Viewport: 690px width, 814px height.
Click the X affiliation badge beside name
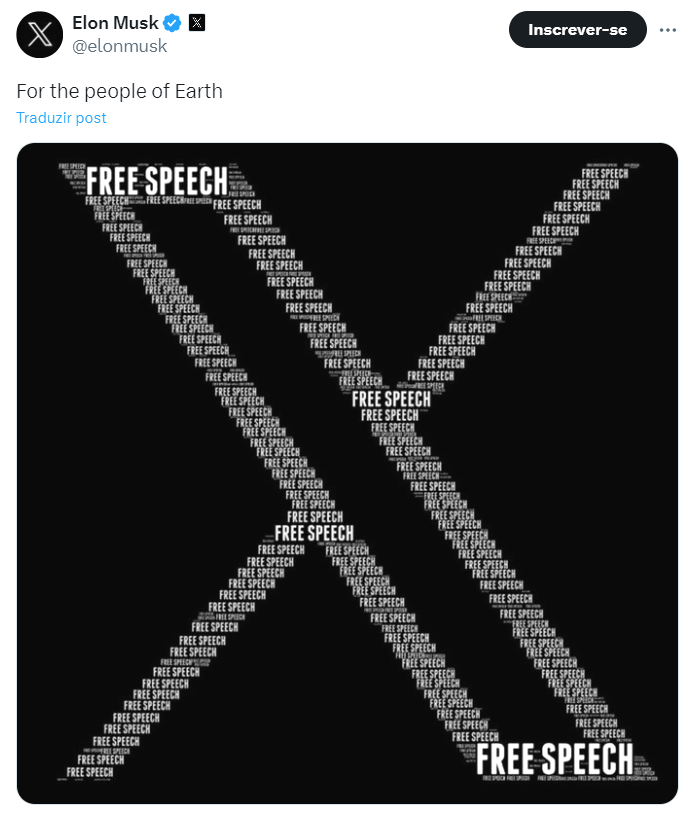point(197,23)
